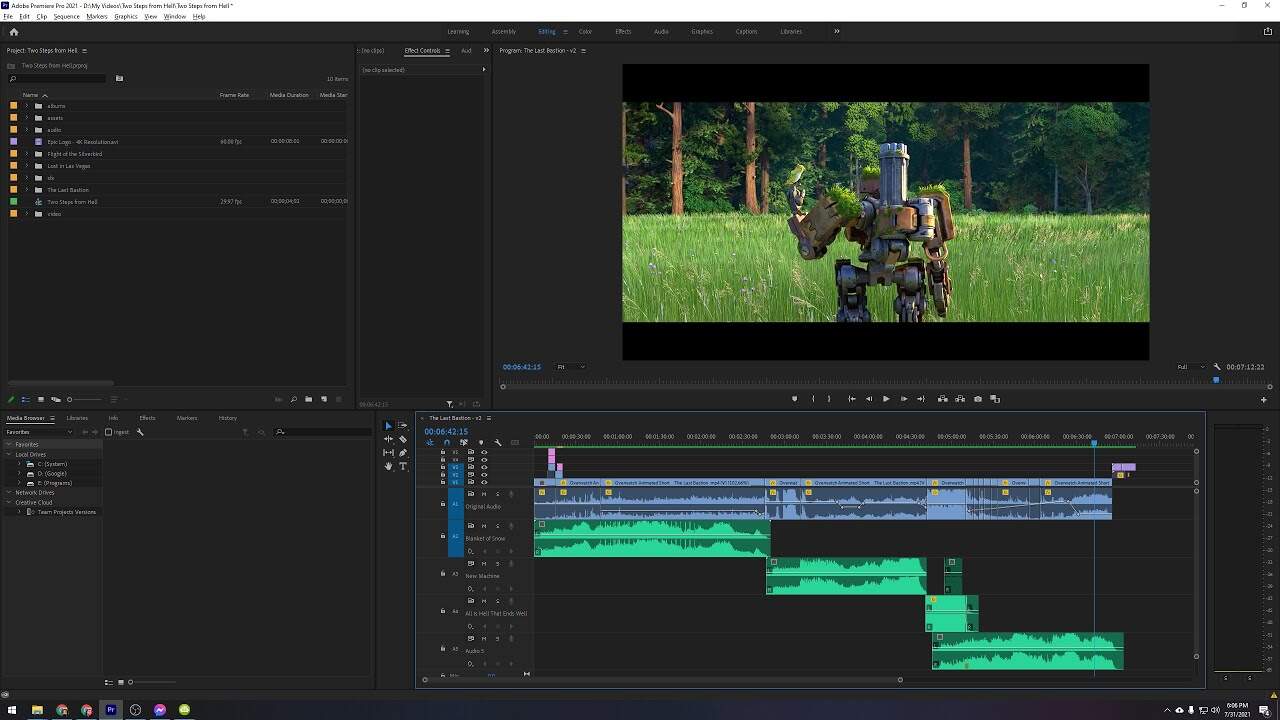The image size is (1280, 720).
Task: Toggle Linked Selection in timeline
Action: tap(464, 442)
